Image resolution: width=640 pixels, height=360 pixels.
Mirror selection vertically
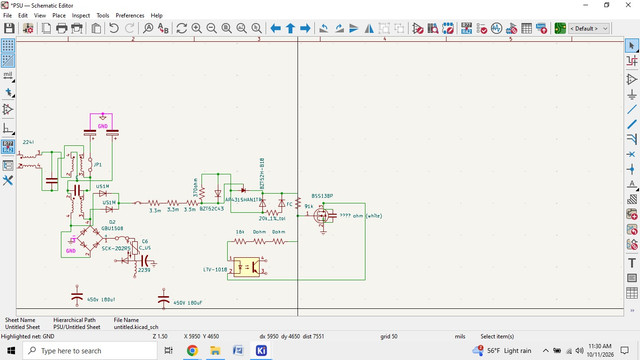click(354, 28)
